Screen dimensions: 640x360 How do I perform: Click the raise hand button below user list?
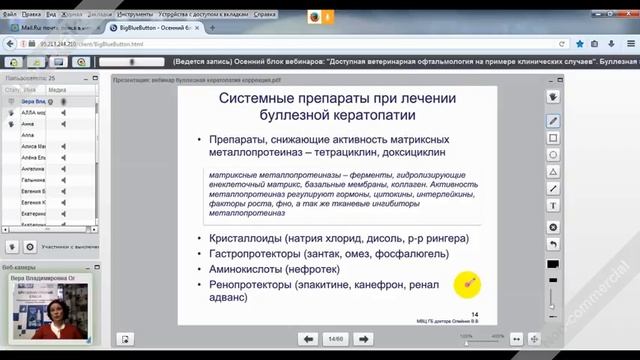pyautogui.click(x=12, y=247)
